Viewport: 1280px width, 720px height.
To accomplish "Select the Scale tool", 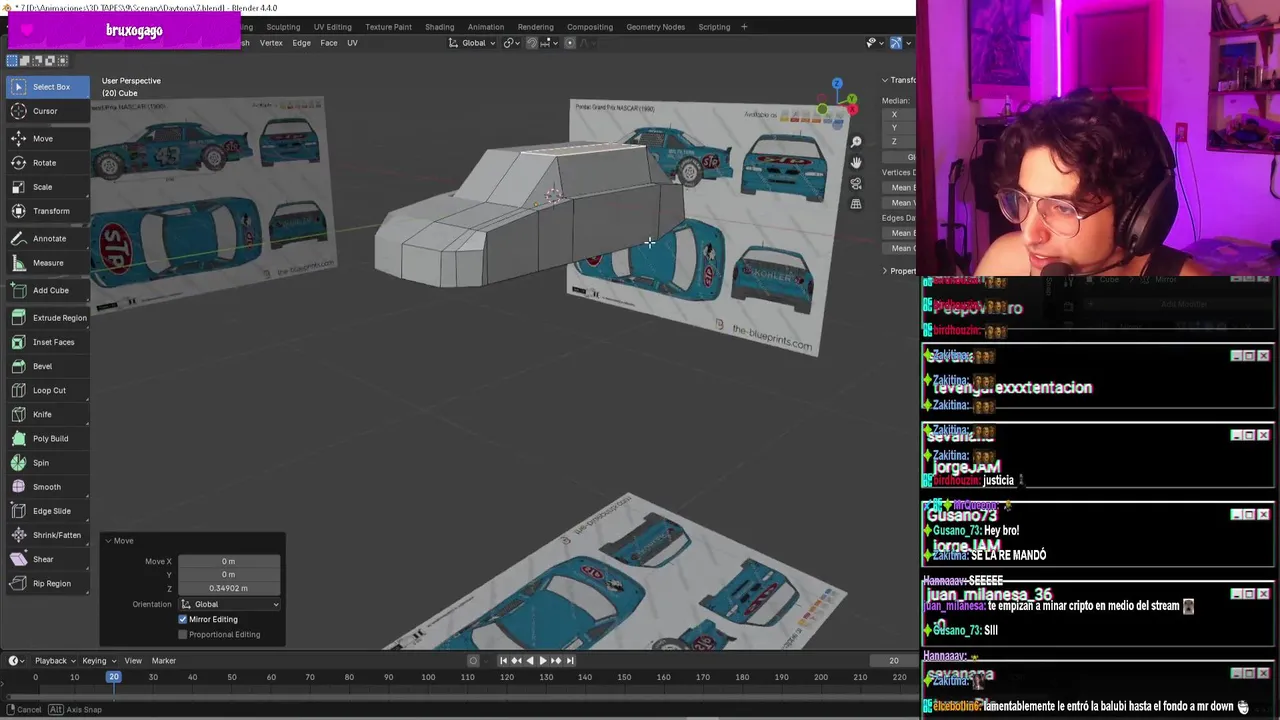I will coord(48,187).
